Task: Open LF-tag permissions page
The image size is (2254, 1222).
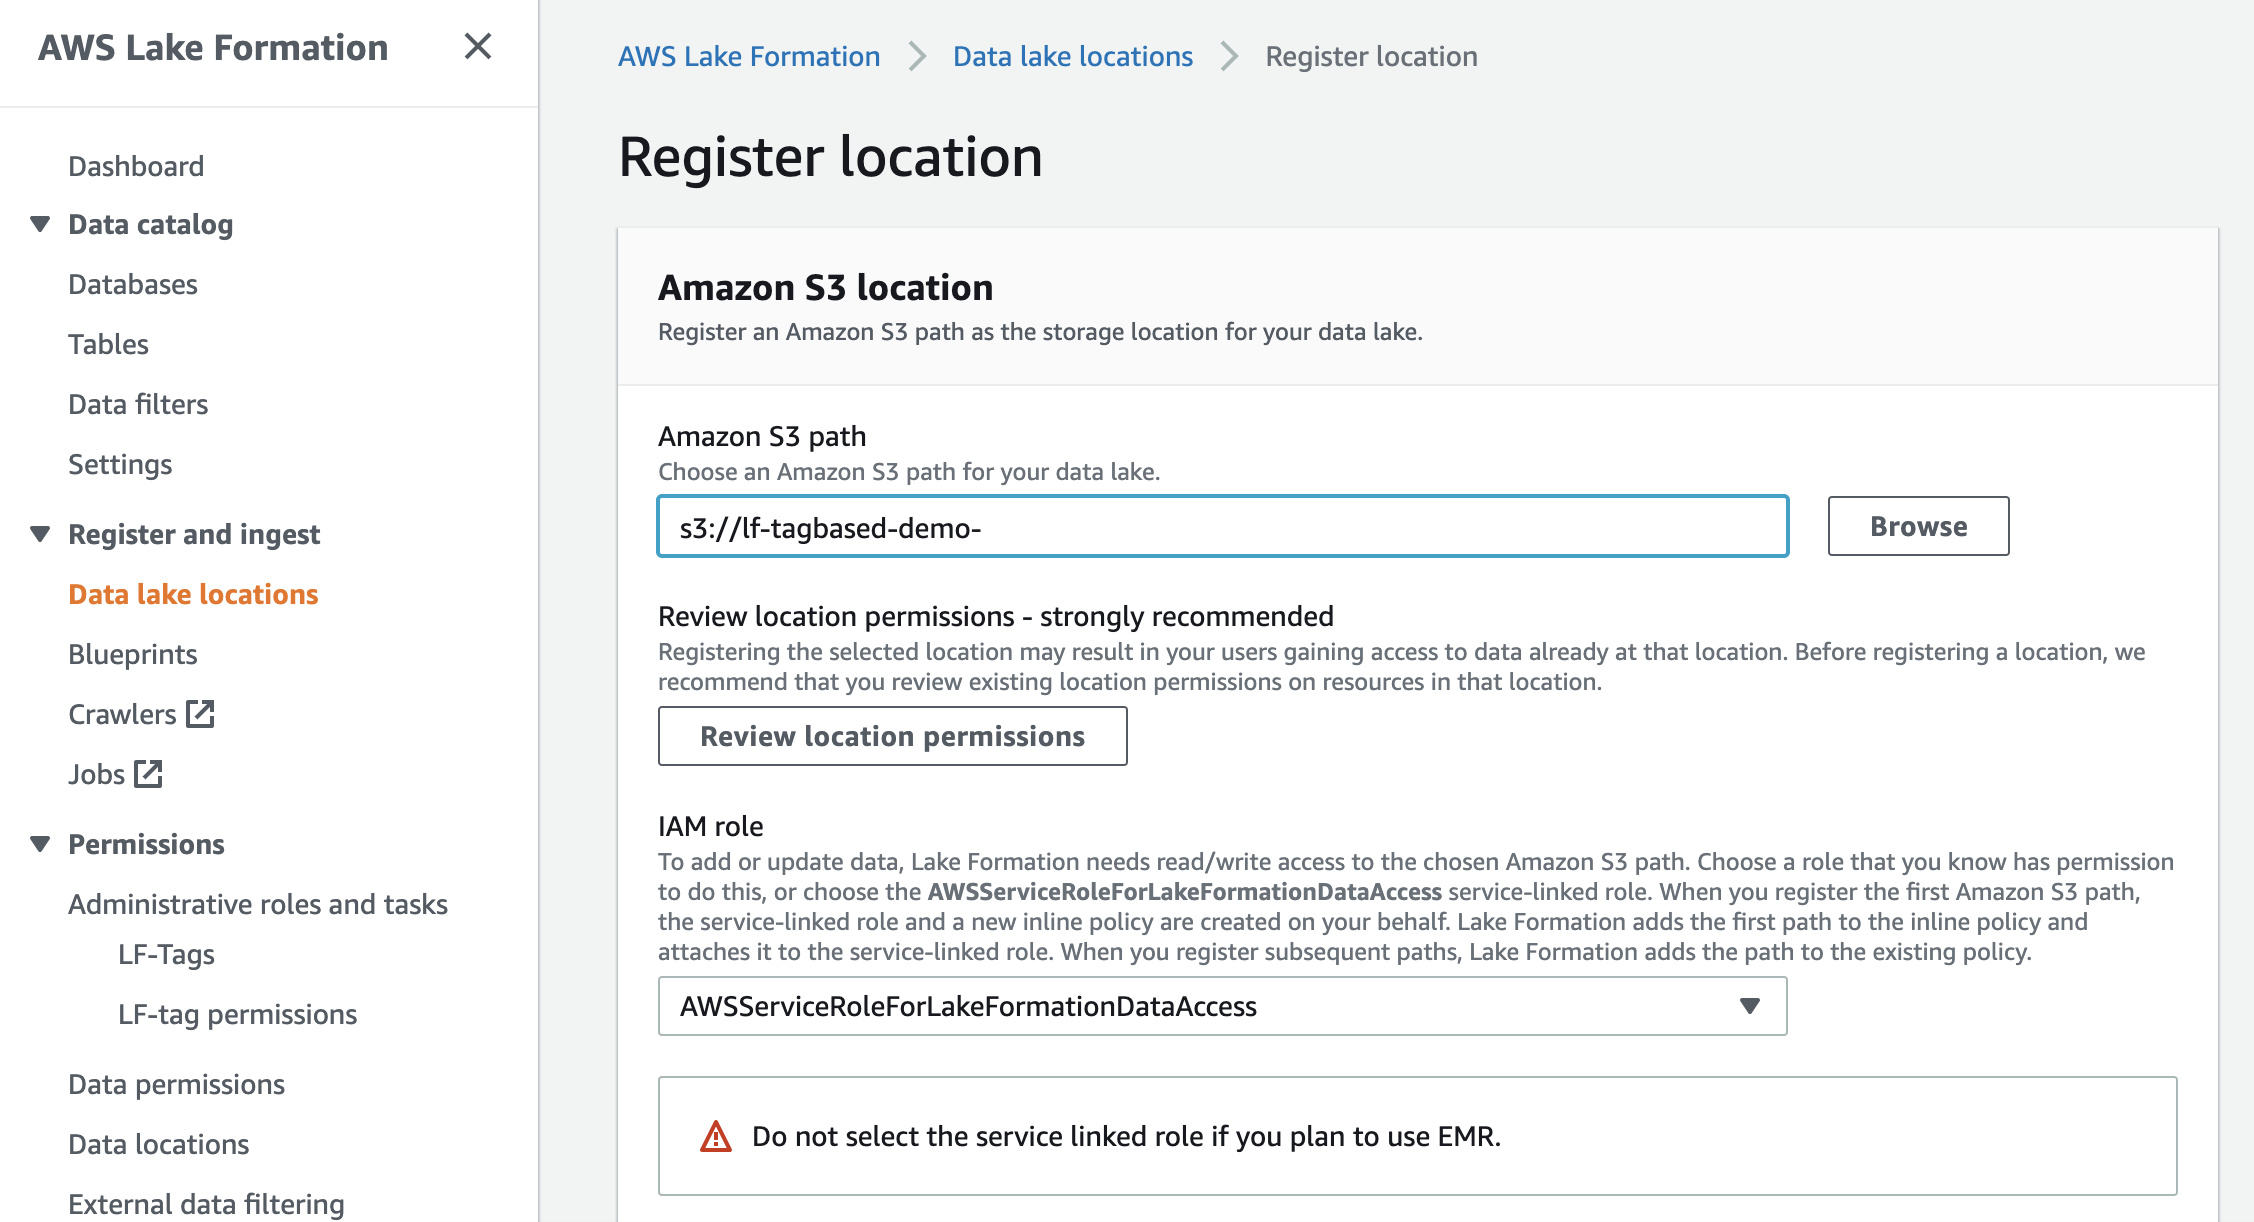Action: pyautogui.click(x=237, y=1015)
